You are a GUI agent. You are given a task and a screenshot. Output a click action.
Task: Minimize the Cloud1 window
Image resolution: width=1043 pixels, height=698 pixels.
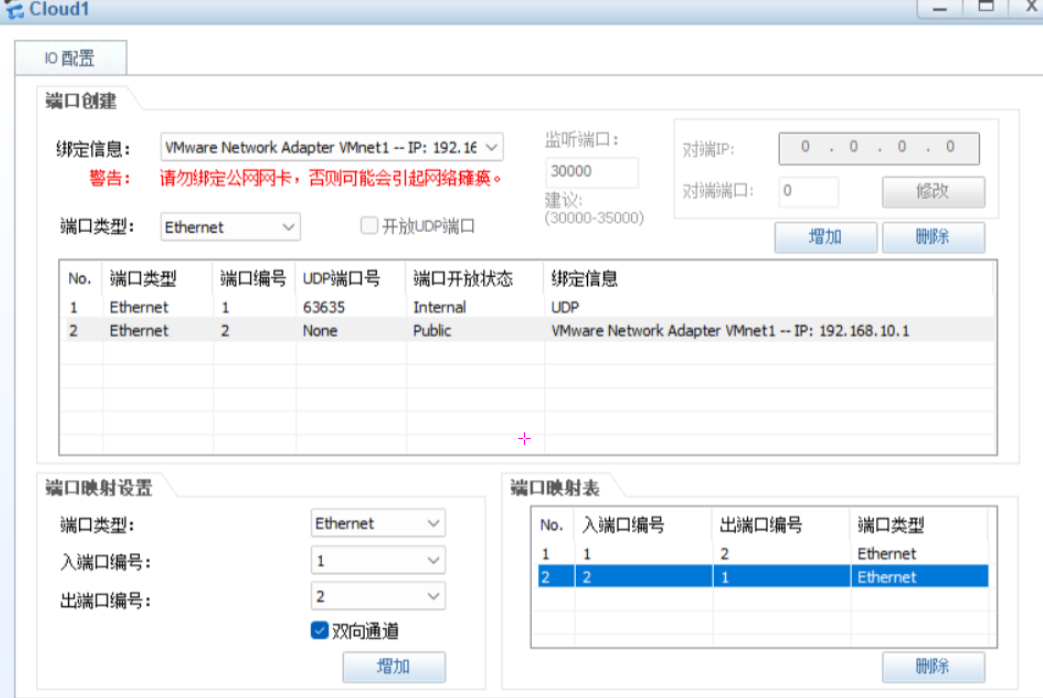939,8
